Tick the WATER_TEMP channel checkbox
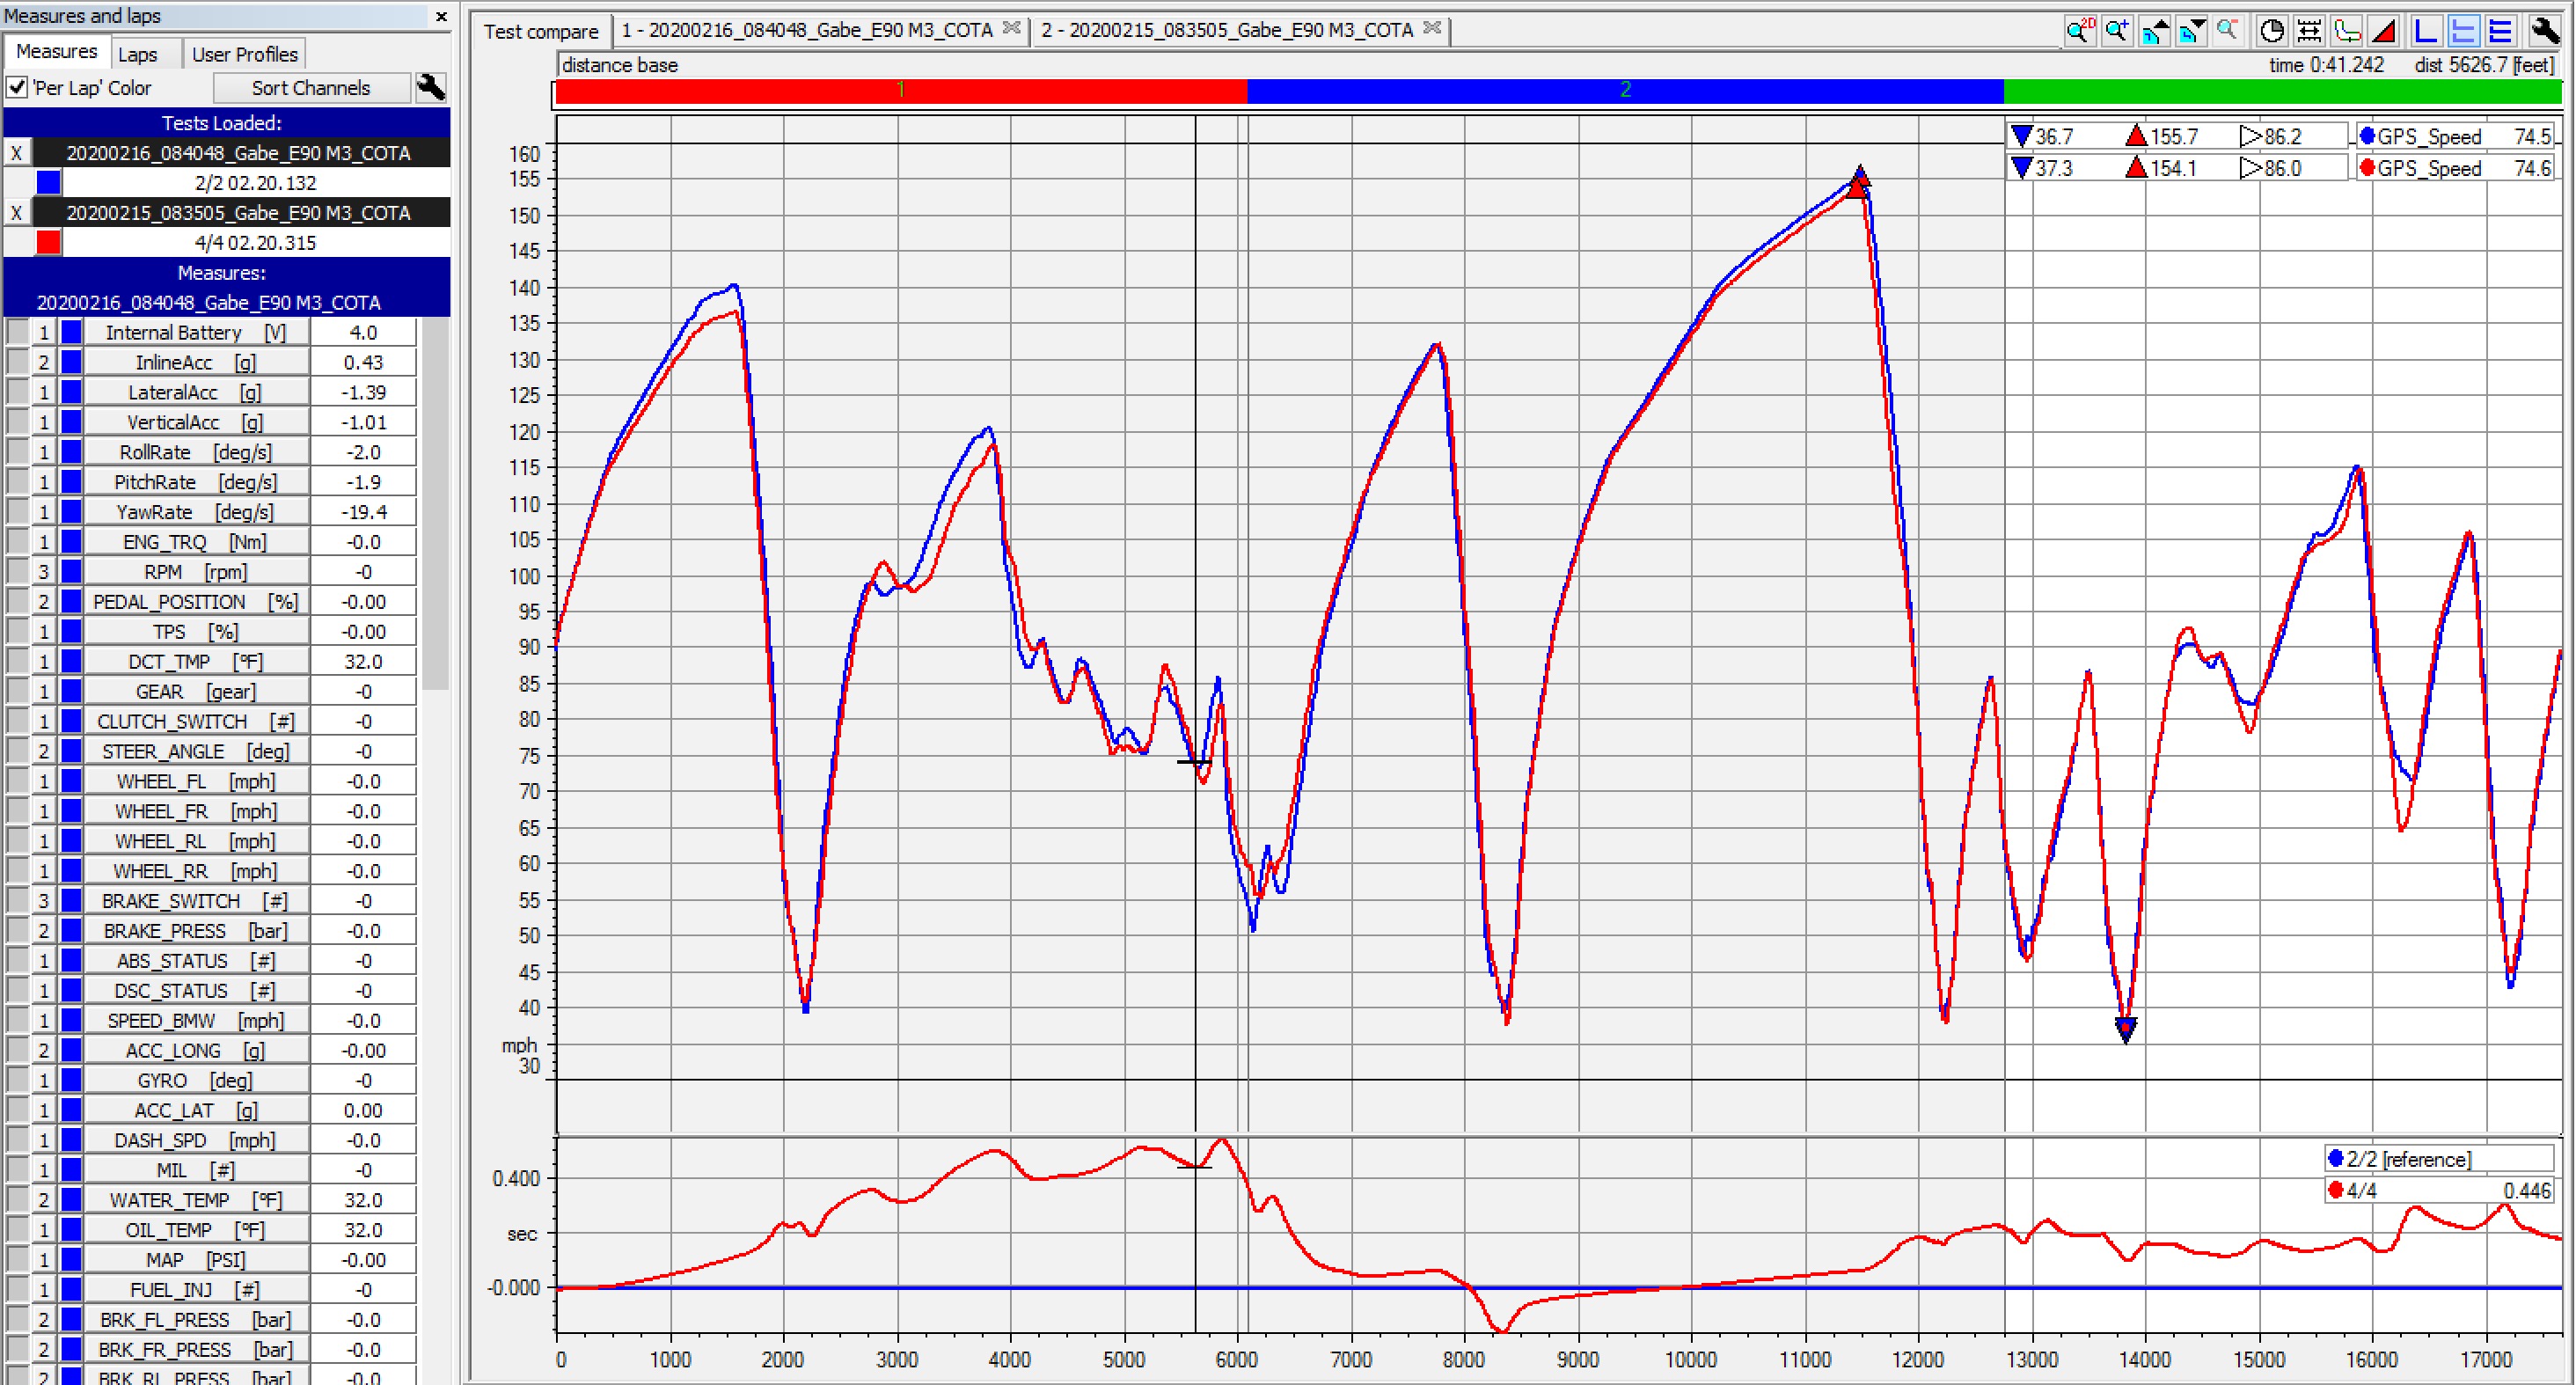 (x=17, y=1200)
